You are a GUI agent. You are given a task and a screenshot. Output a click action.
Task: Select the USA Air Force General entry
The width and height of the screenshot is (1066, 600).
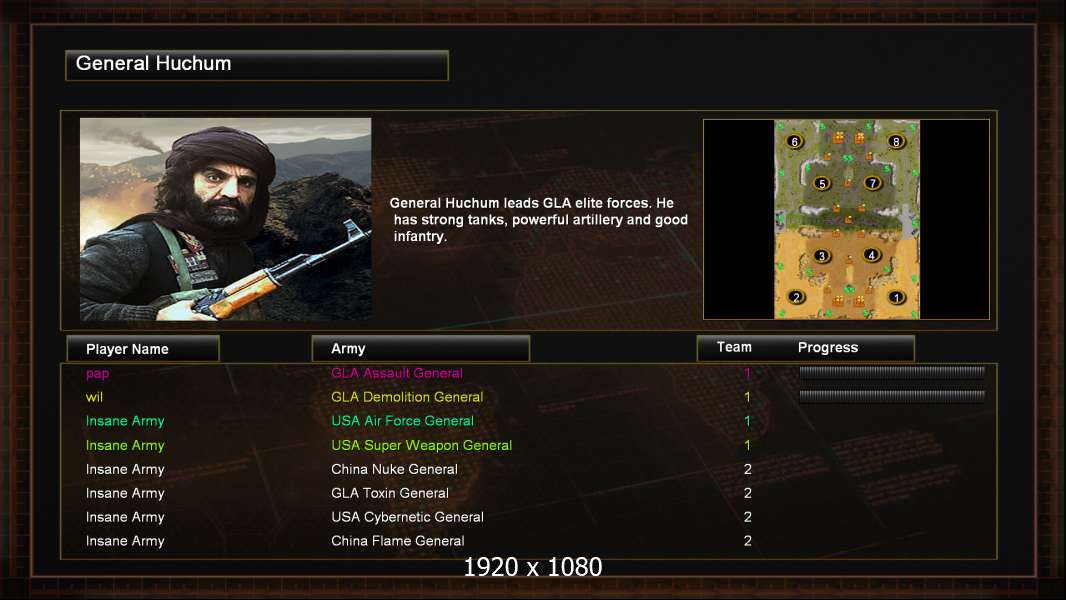[x=402, y=421]
